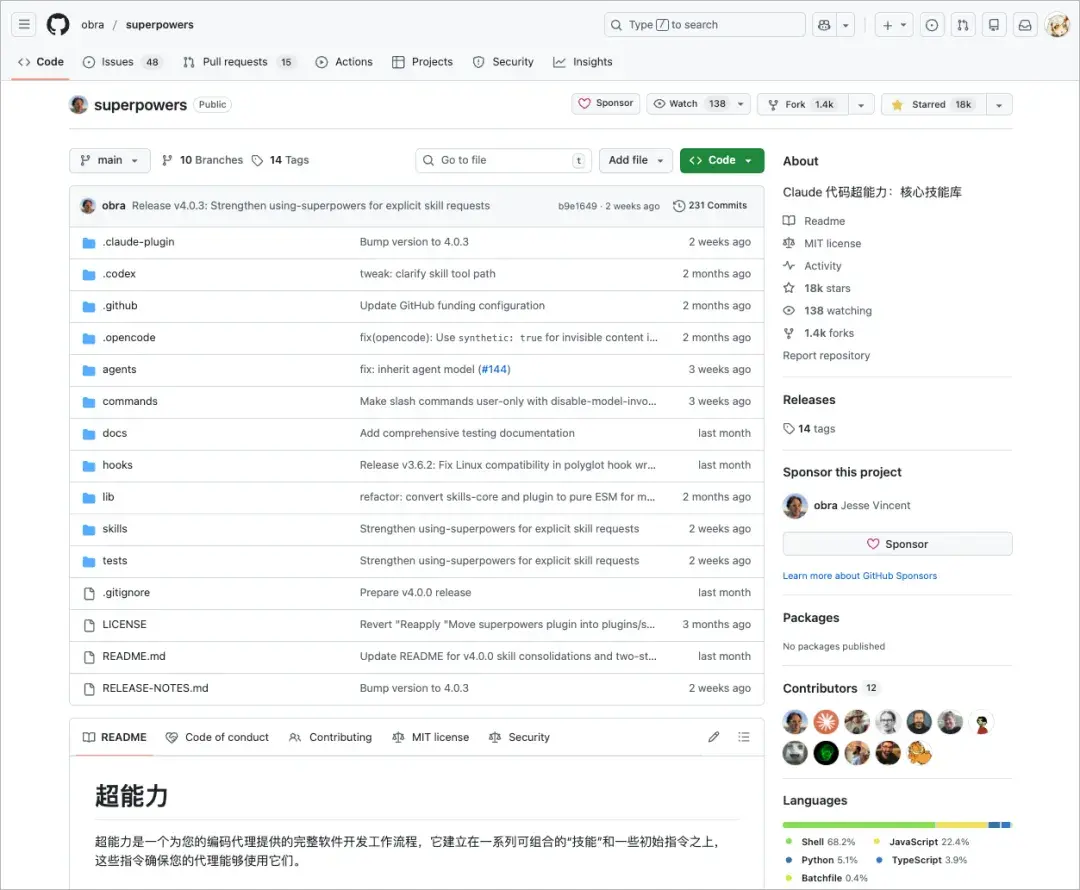
Task: Open the main branch dropdown
Action: tap(109, 160)
